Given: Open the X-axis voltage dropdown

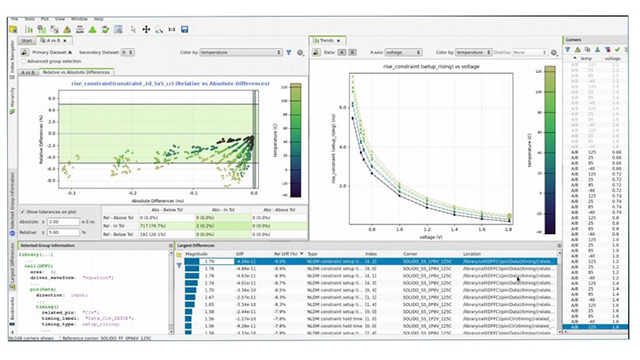Looking at the screenshot, I should pyautogui.click(x=403, y=52).
